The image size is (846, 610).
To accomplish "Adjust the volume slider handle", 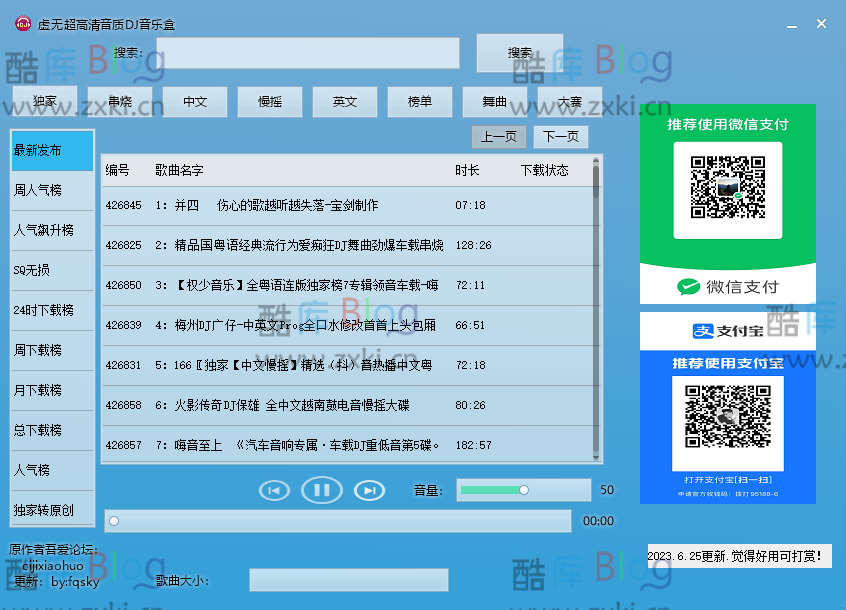I will (x=523, y=490).
